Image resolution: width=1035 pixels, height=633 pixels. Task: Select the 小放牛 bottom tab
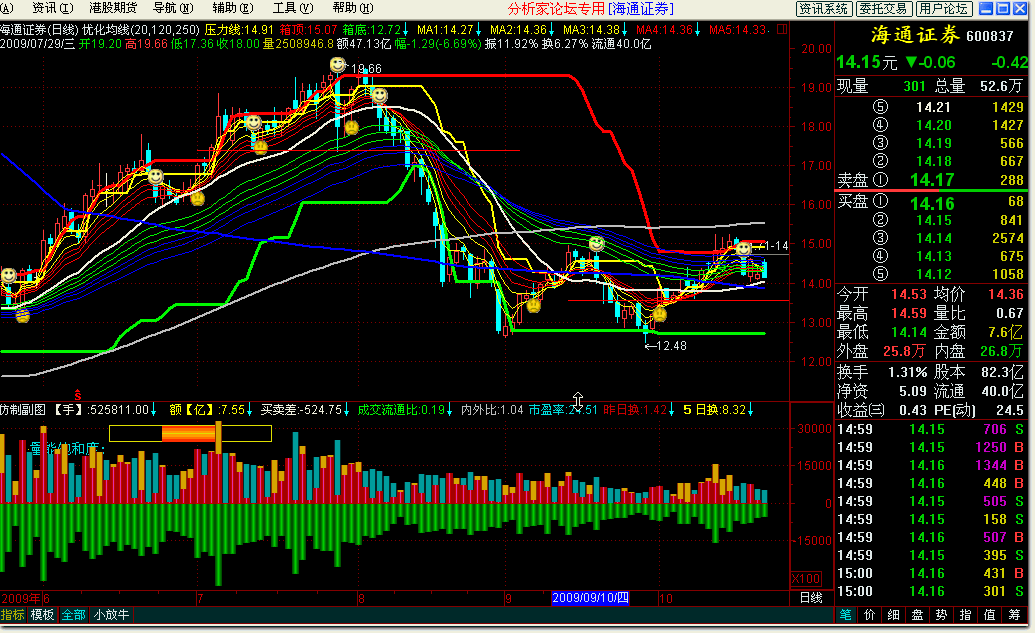pyautogui.click(x=111, y=615)
